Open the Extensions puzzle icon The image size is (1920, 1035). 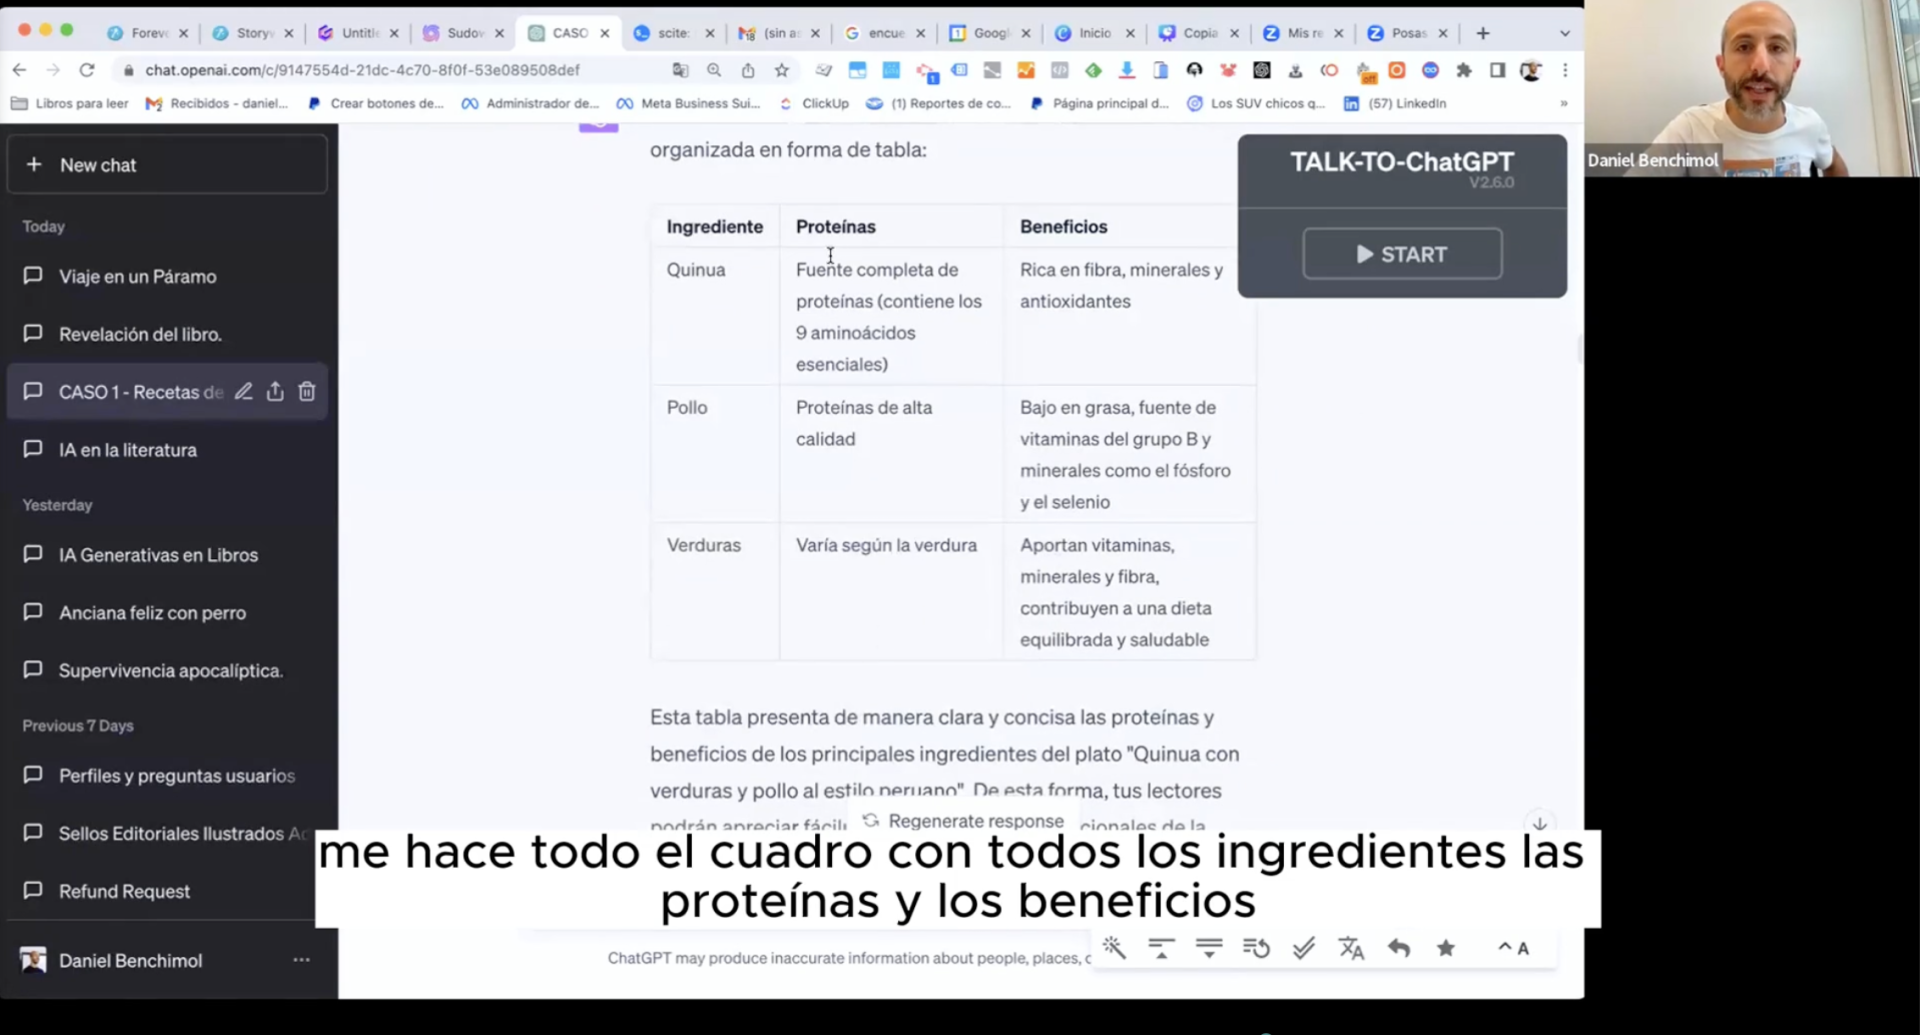click(x=1464, y=70)
